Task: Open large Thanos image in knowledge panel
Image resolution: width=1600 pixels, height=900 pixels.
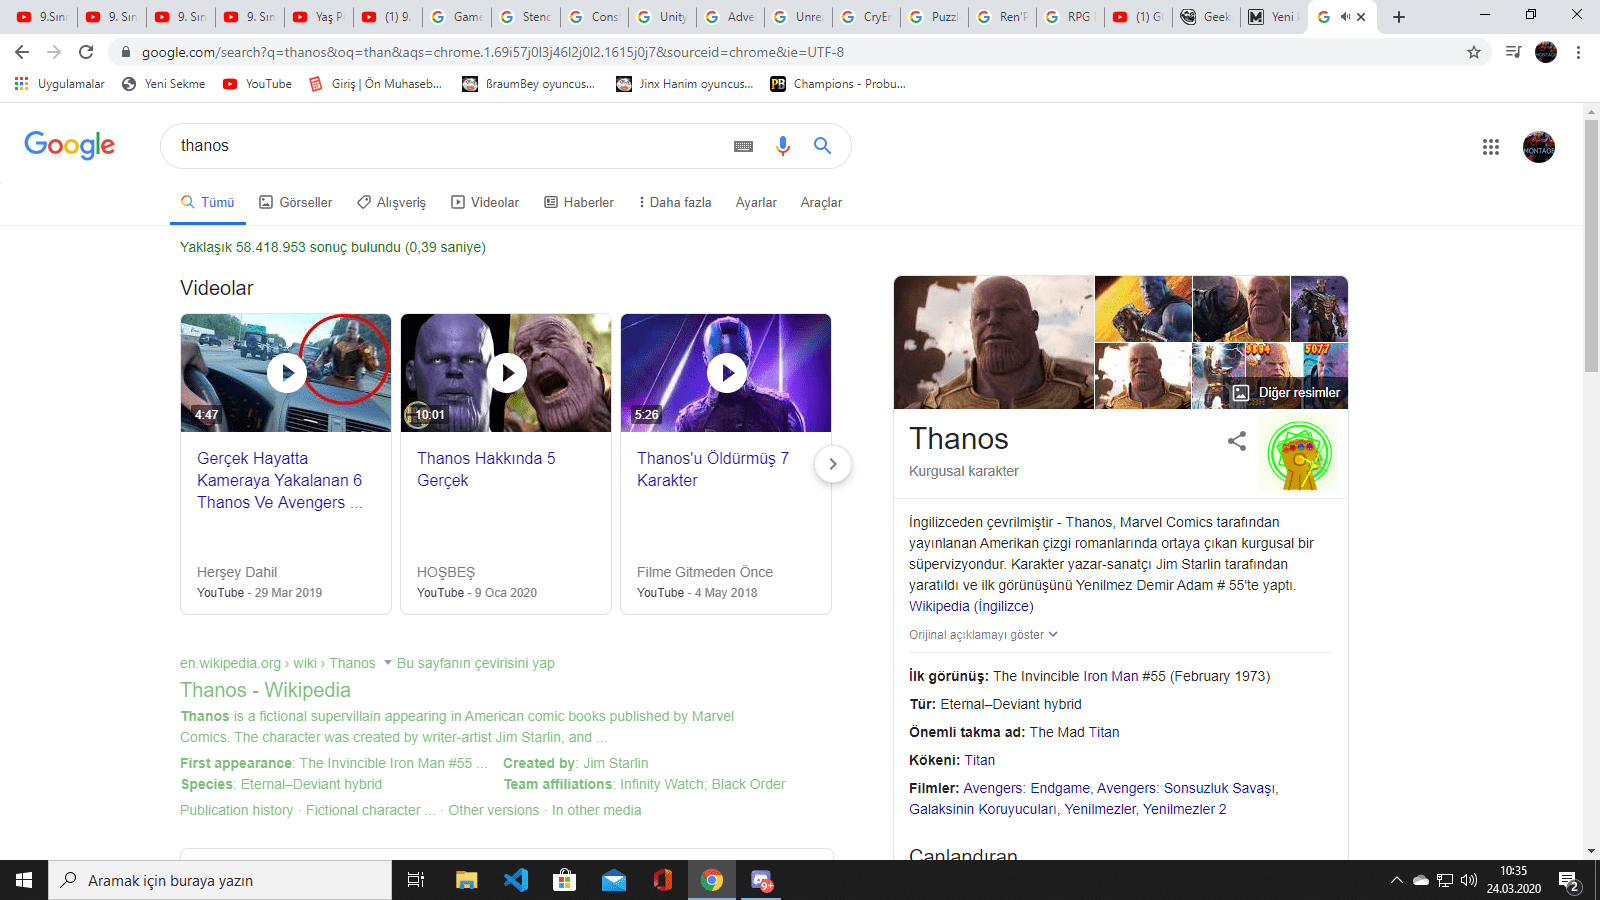Action: pos(994,342)
